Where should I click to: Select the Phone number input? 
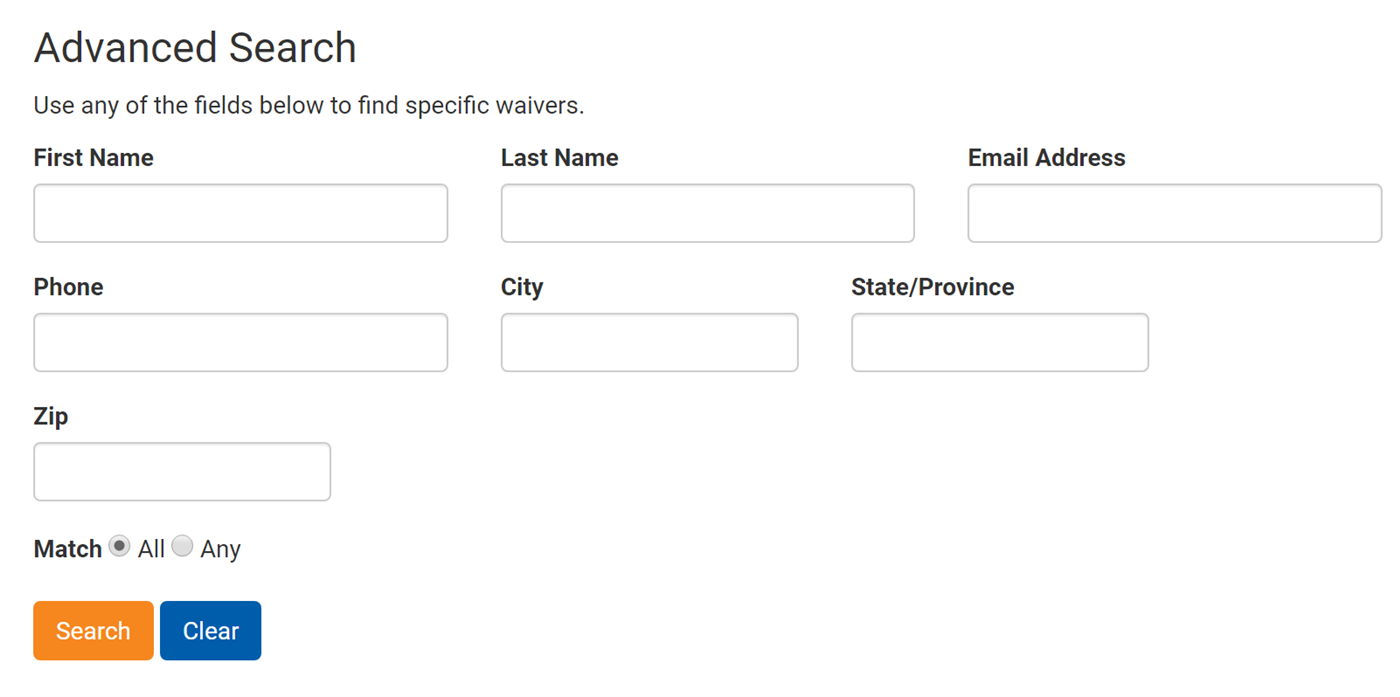(x=240, y=342)
